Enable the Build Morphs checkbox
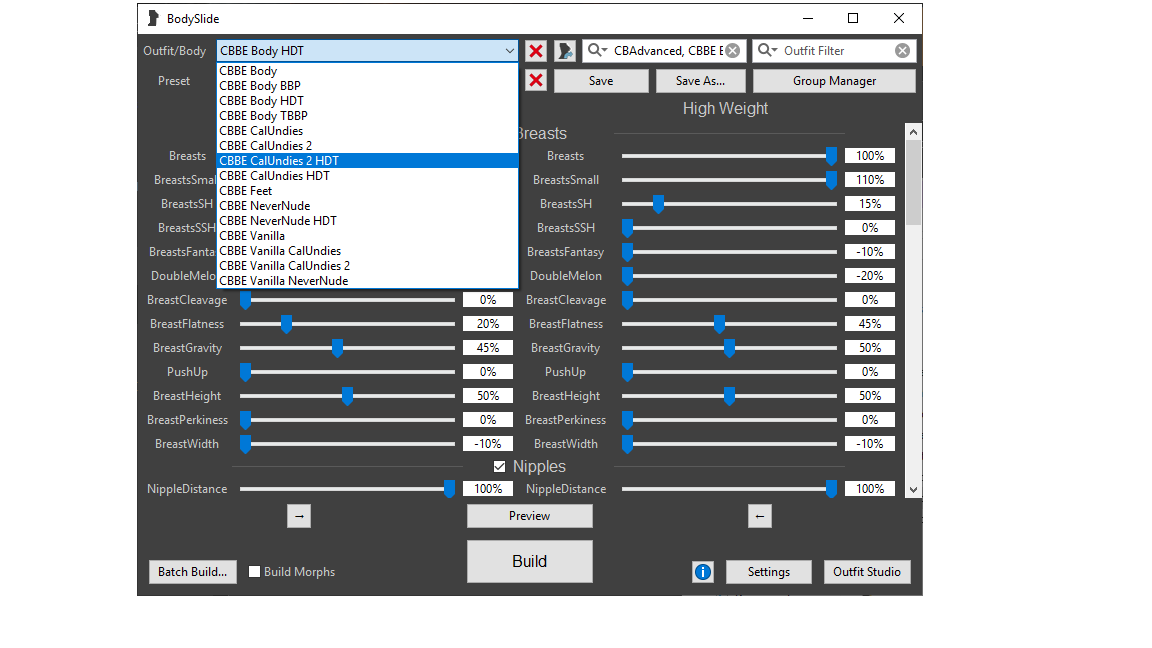Image resolution: width=1152 pixels, height=648 pixels. coord(254,572)
